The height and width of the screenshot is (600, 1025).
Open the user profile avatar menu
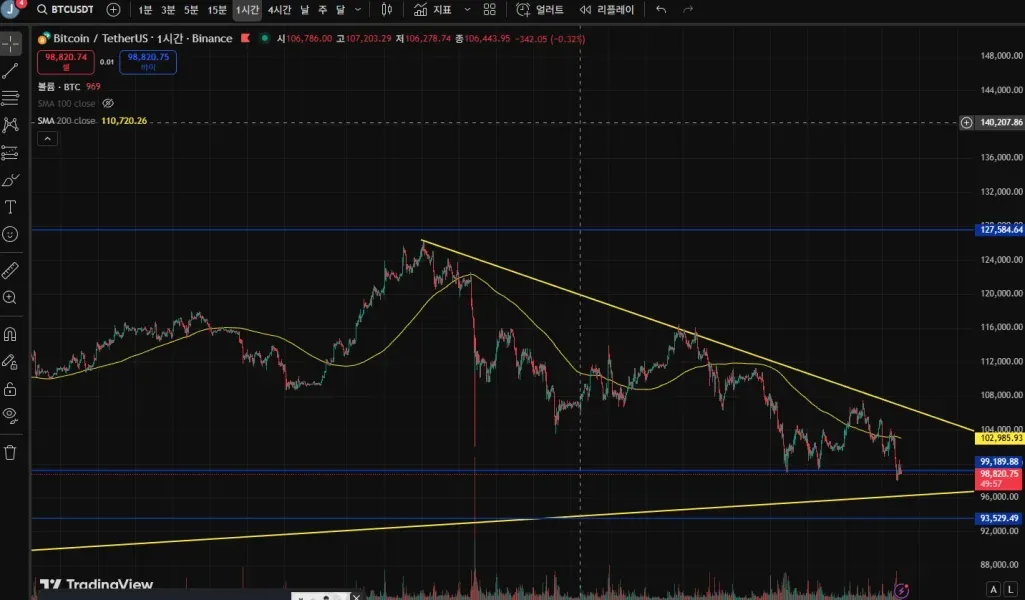tap(10, 8)
